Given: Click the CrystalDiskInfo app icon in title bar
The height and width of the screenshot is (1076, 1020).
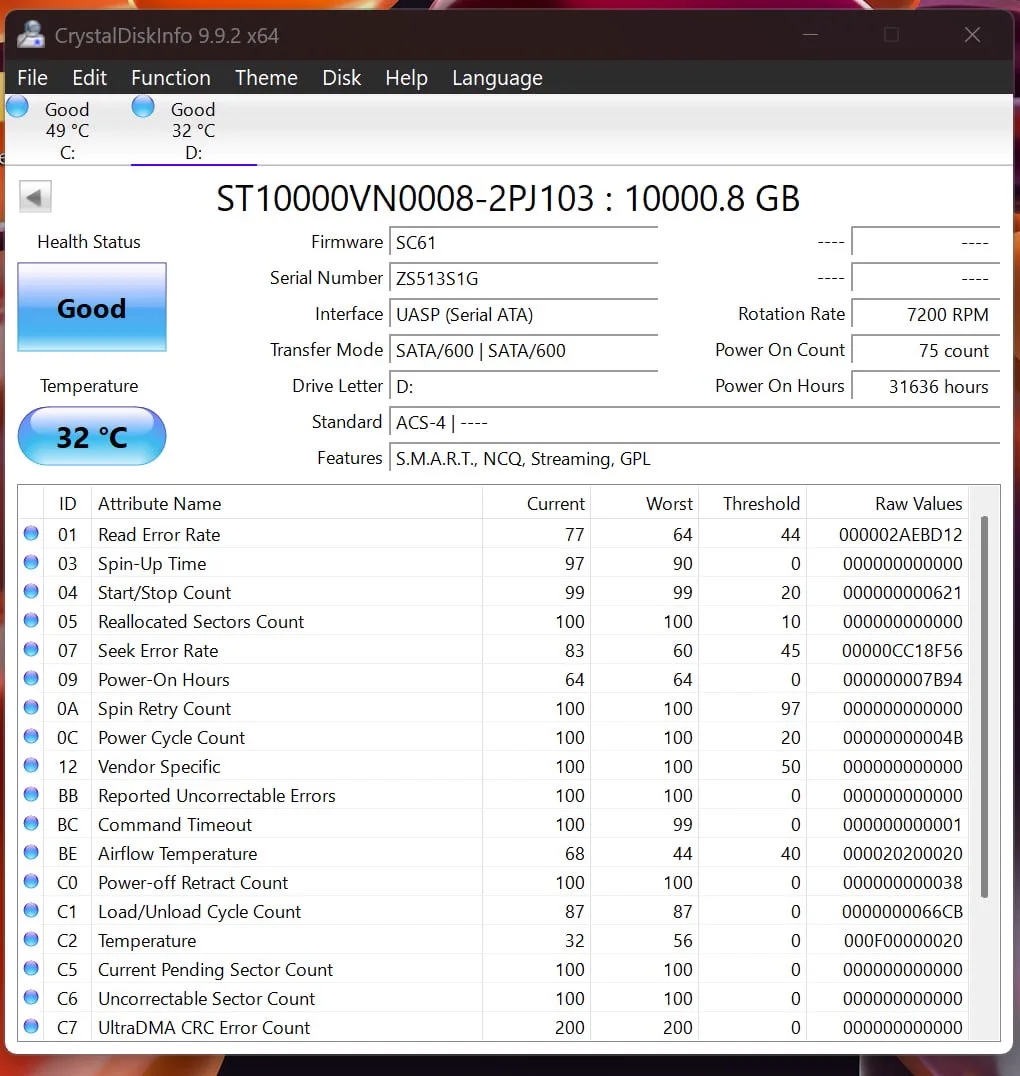Looking at the screenshot, I should pyautogui.click(x=31, y=34).
